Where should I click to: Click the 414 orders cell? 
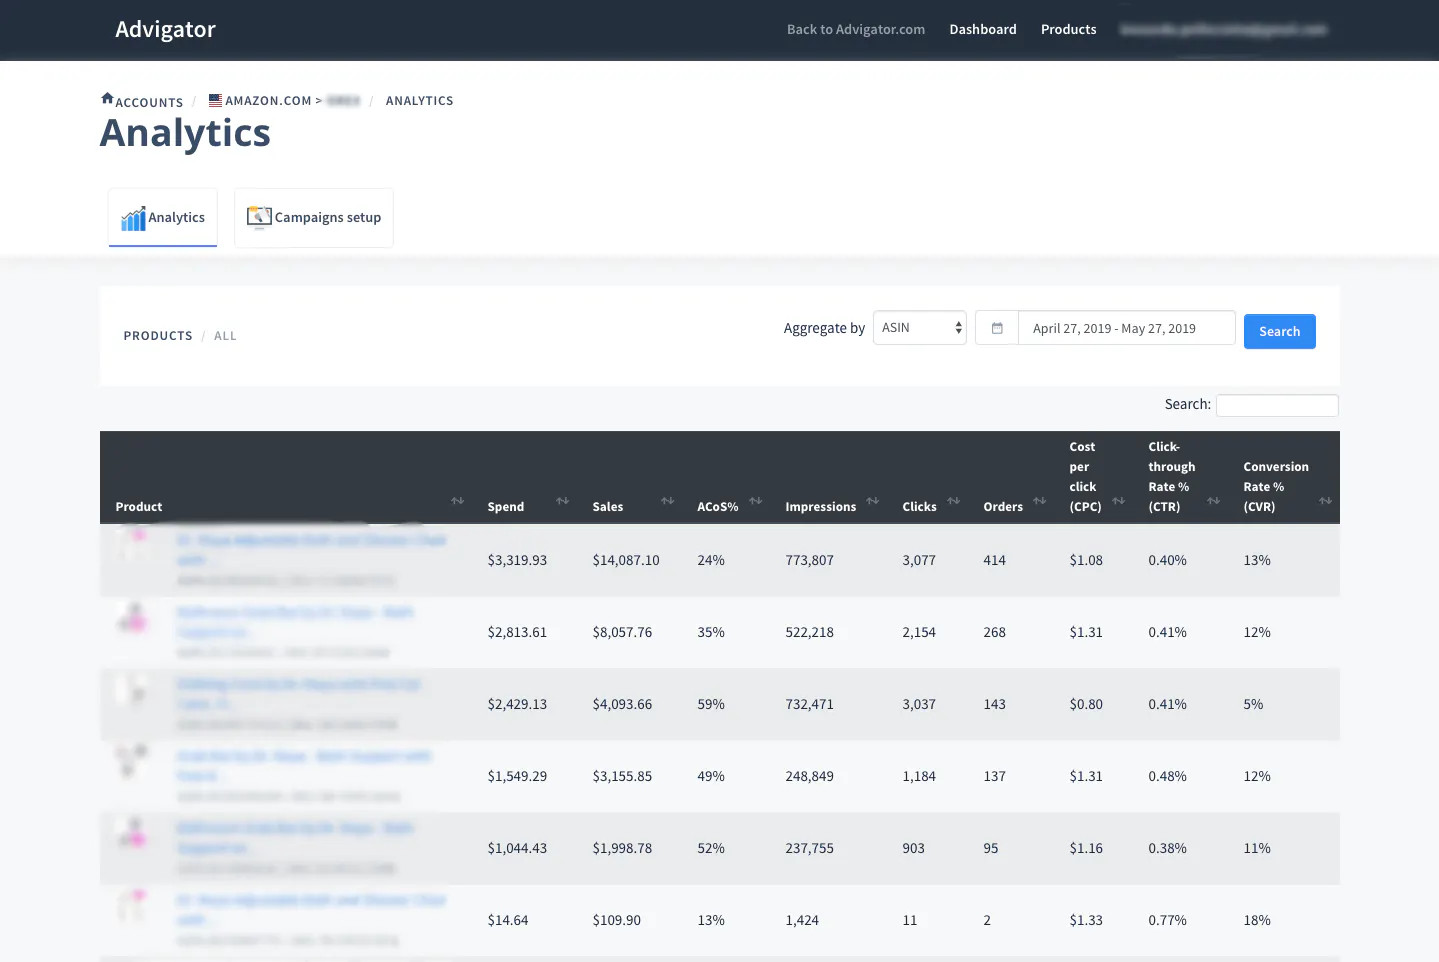click(995, 561)
